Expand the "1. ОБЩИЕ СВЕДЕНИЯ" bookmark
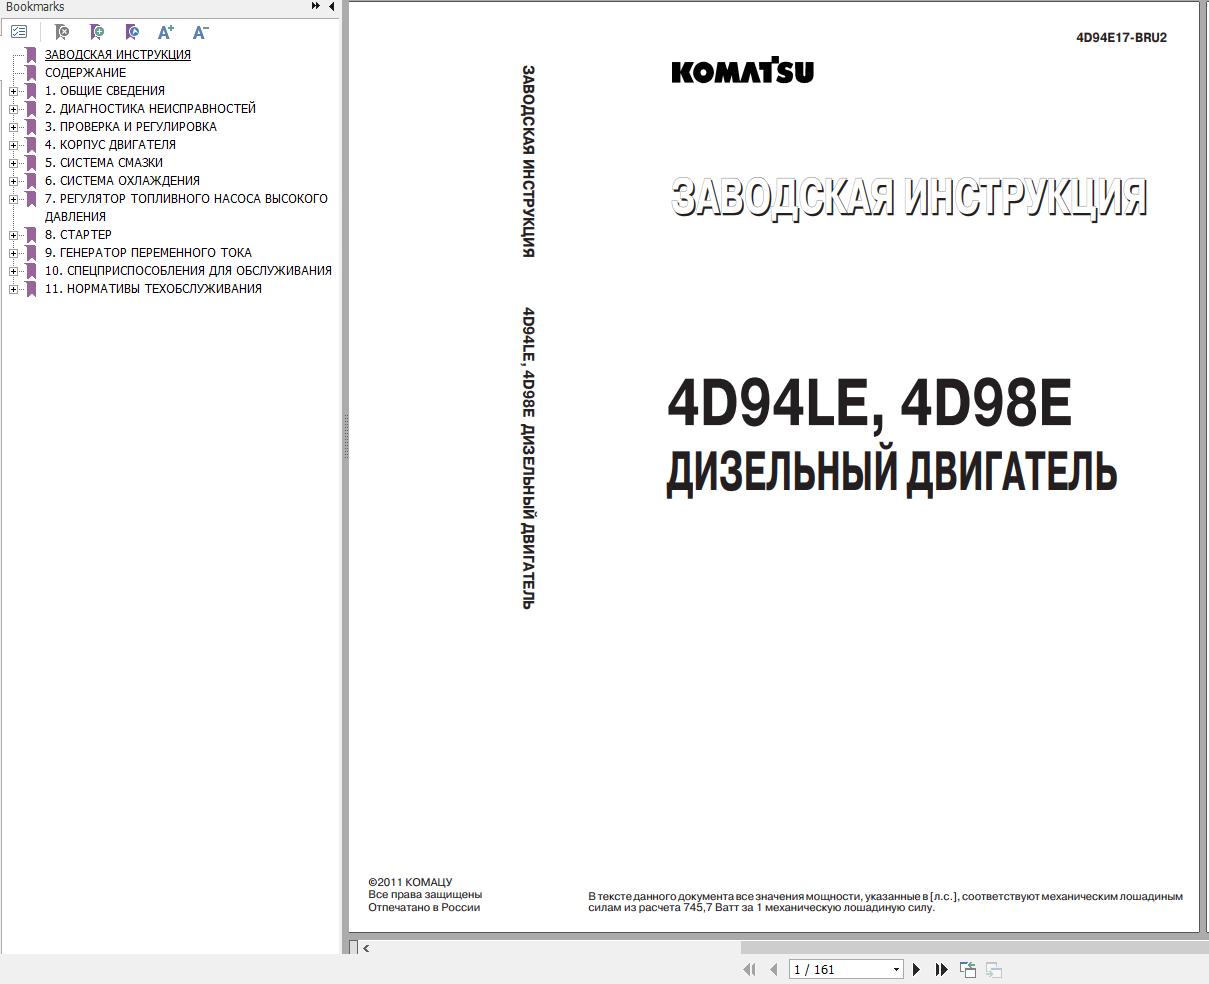The height and width of the screenshot is (984, 1209). point(11,90)
